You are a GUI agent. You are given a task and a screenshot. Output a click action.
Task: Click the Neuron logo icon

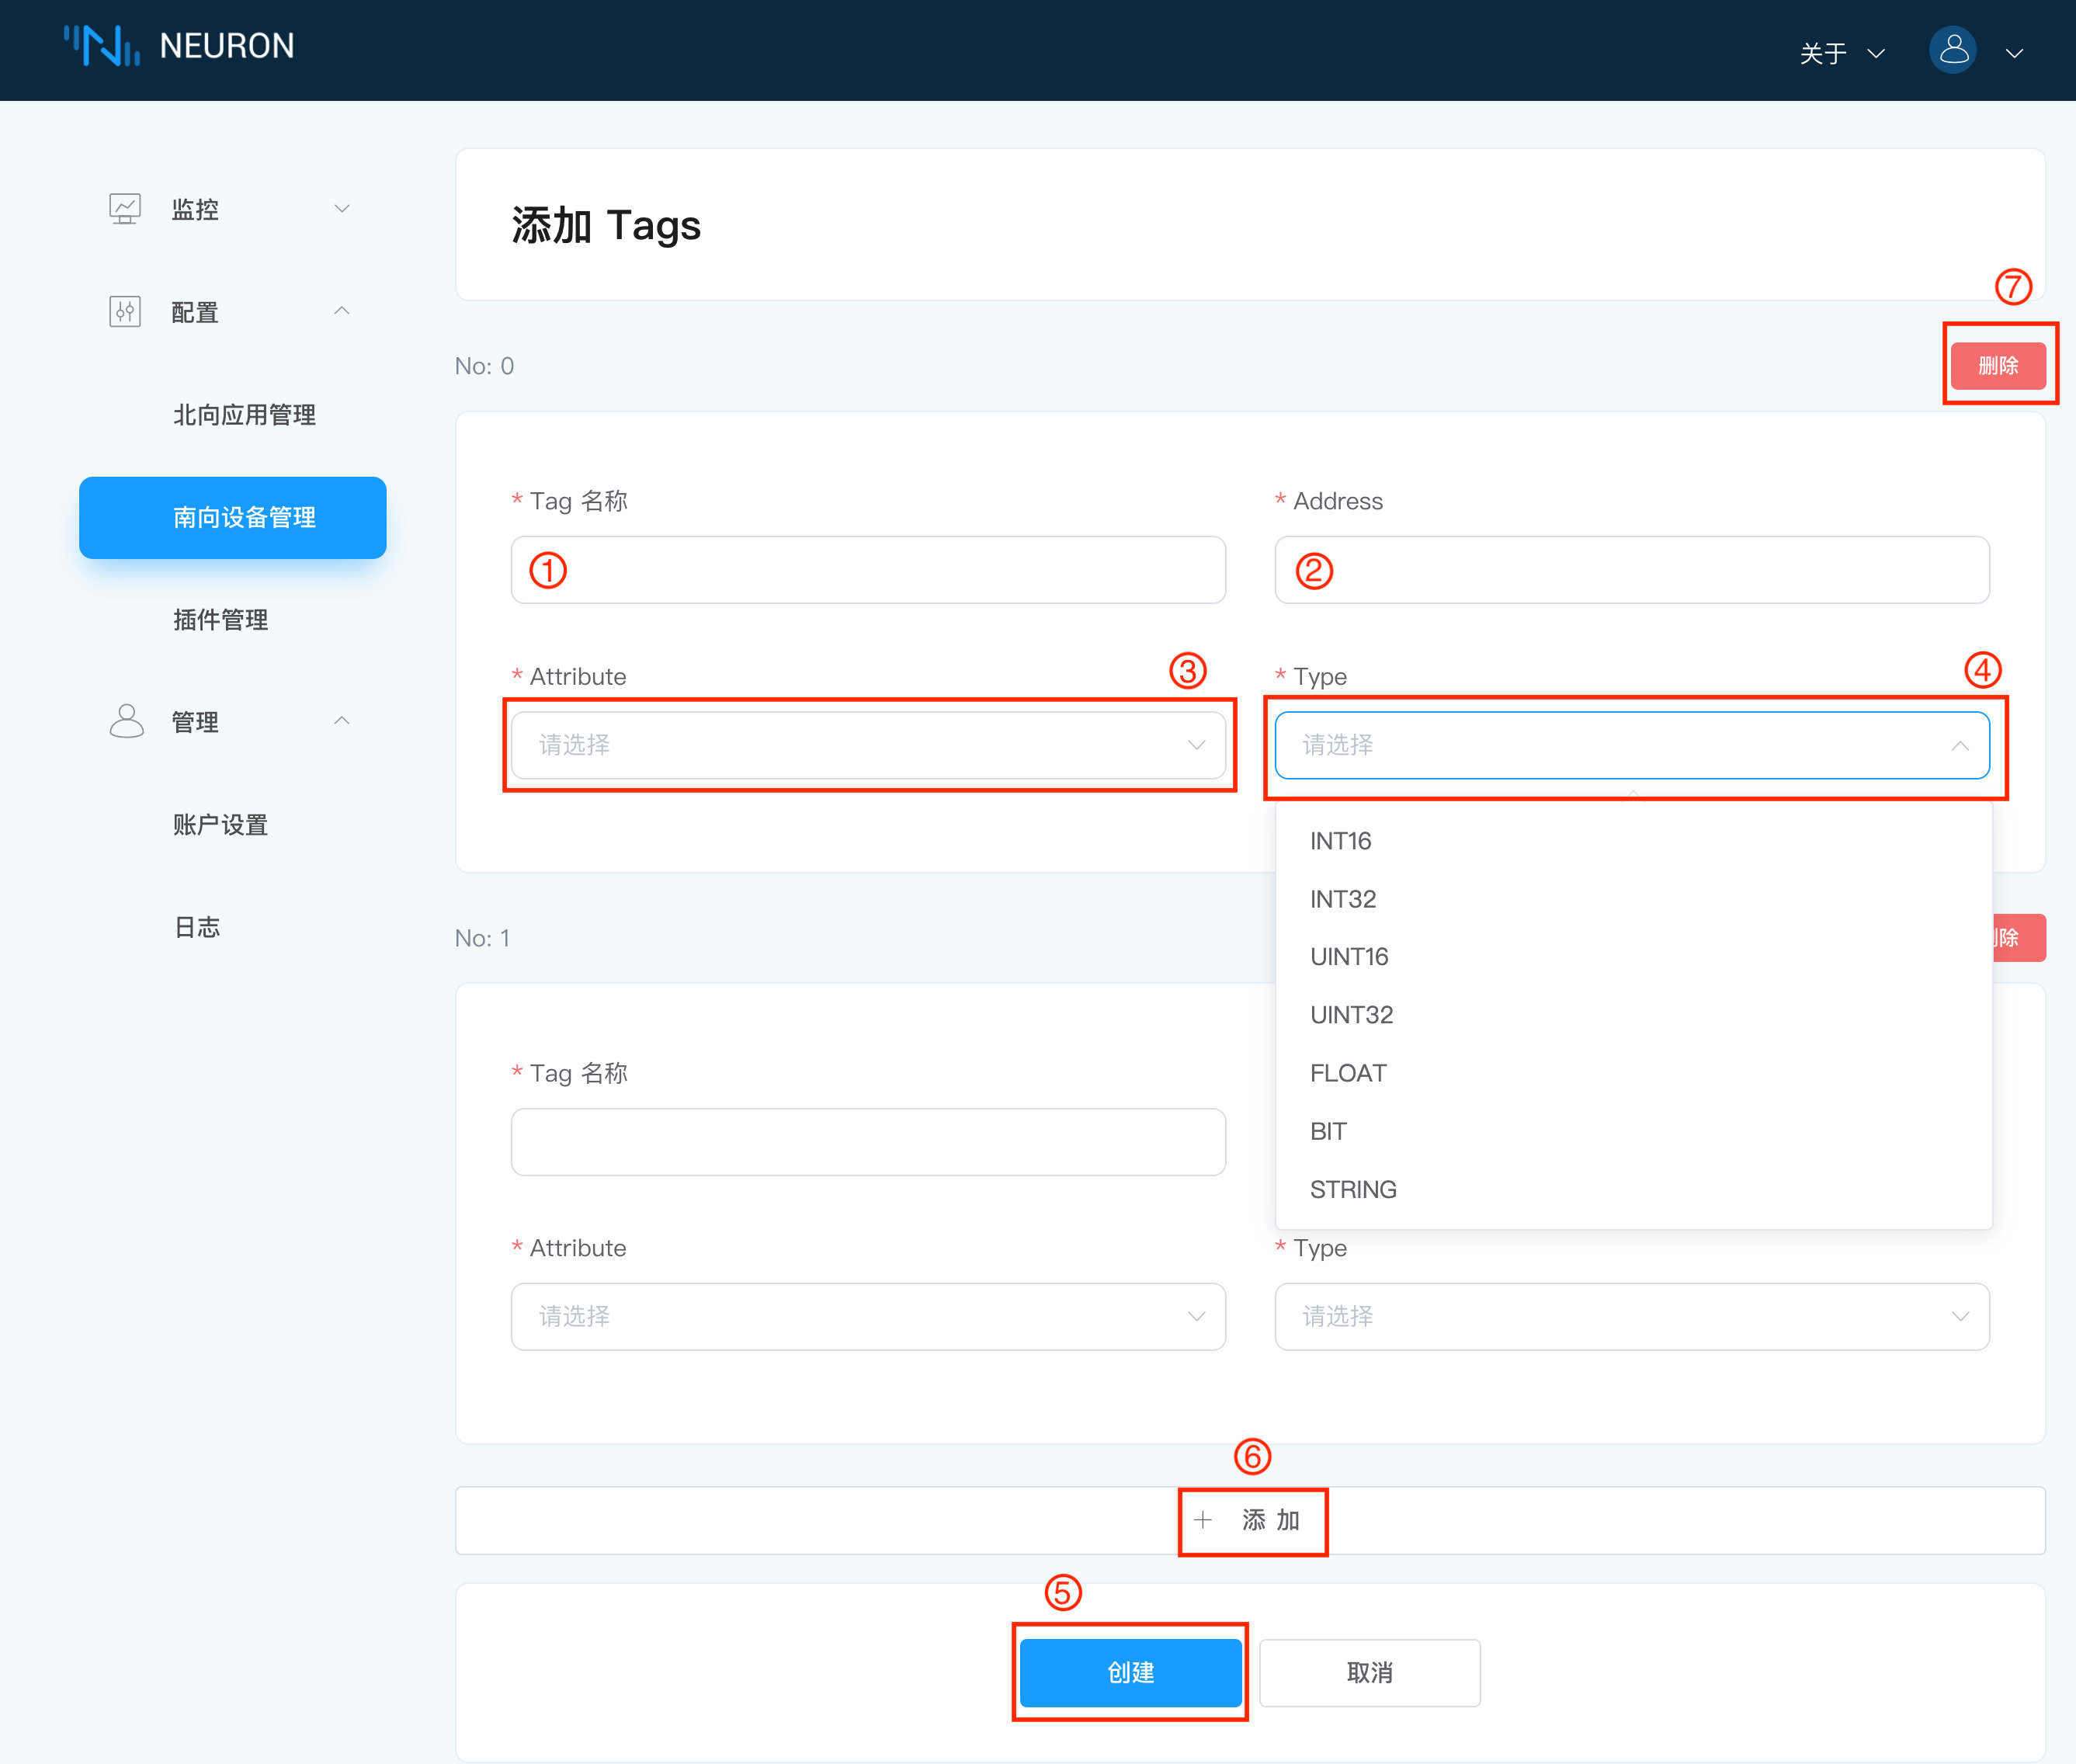(x=102, y=46)
